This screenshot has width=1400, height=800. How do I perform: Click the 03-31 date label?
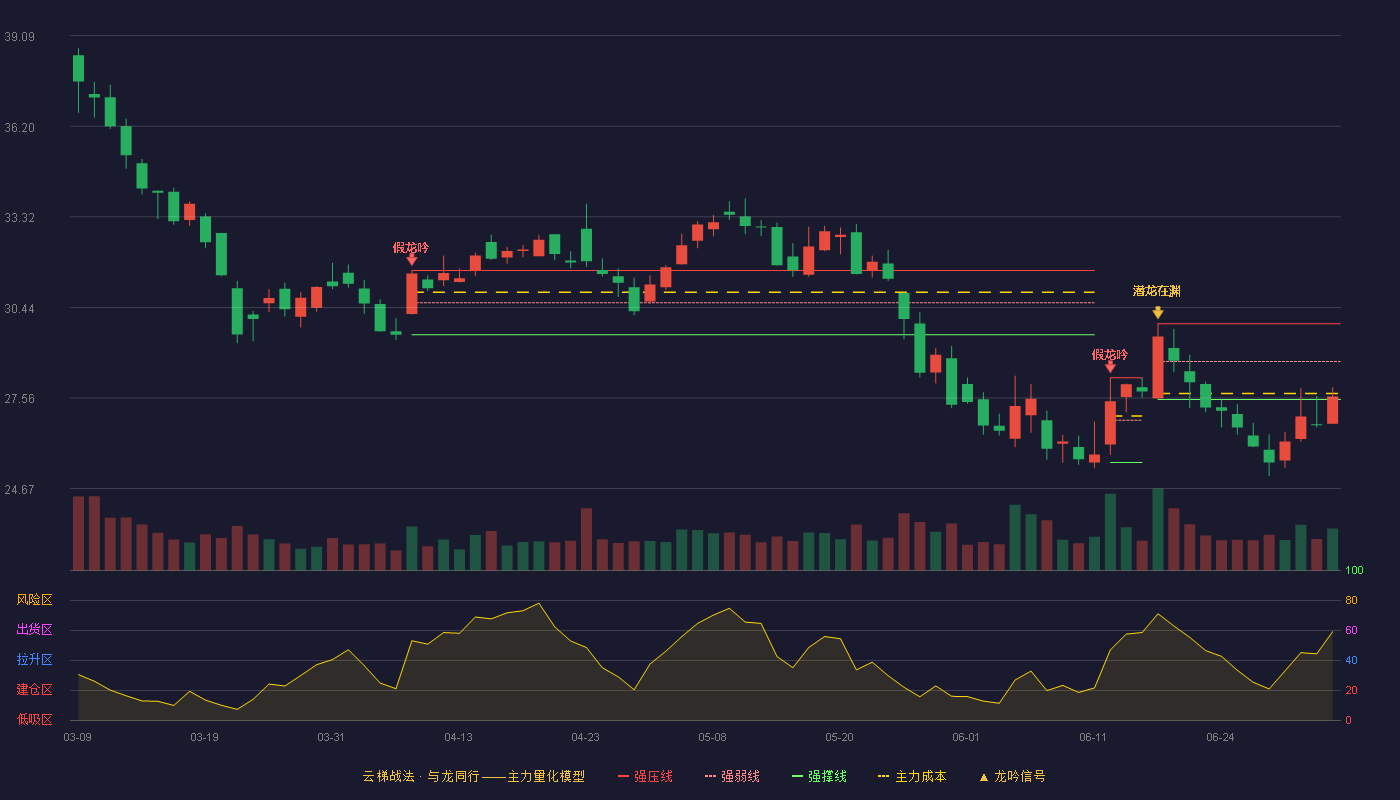click(x=331, y=737)
